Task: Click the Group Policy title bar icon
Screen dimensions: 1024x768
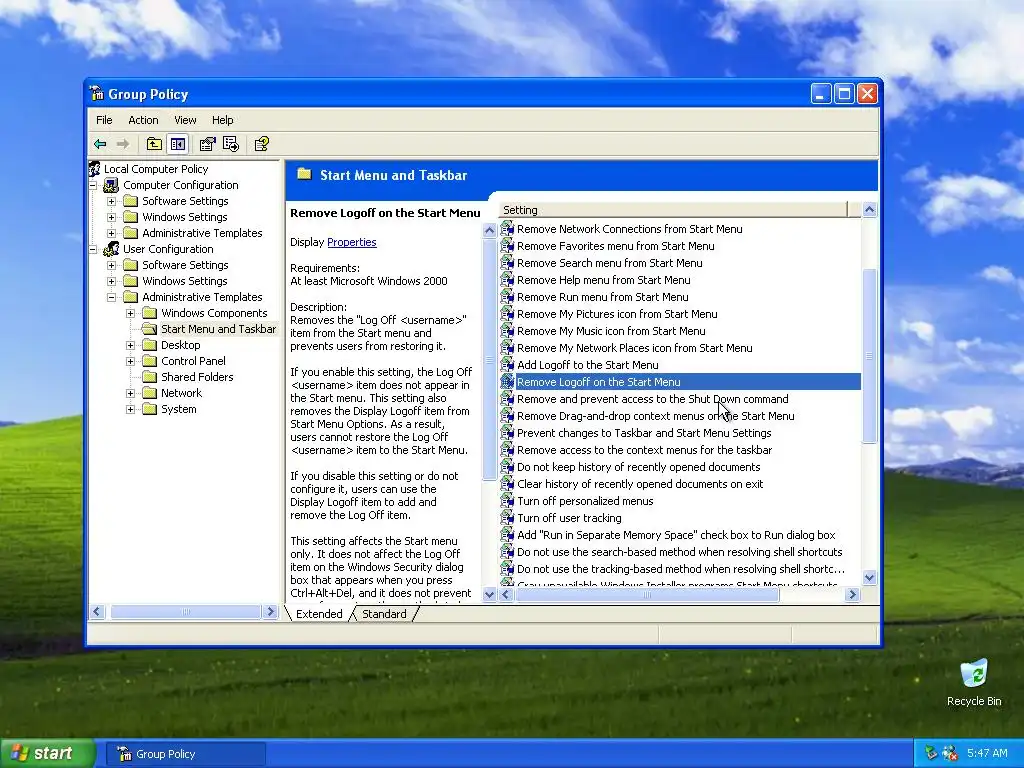Action: click(x=97, y=94)
